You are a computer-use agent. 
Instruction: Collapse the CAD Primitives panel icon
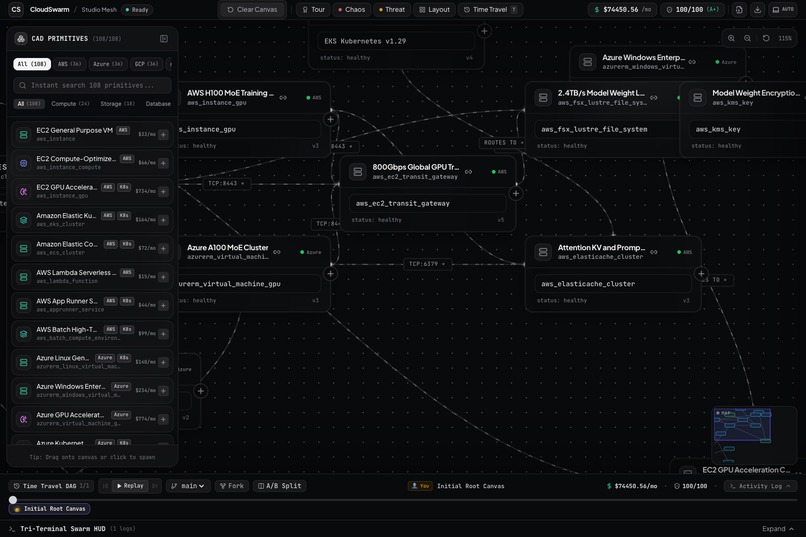[163, 39]
